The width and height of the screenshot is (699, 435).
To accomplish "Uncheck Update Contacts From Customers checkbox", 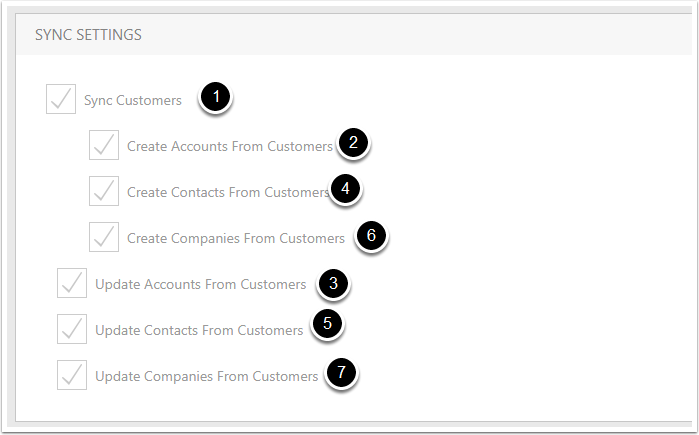I will [72, 329].
